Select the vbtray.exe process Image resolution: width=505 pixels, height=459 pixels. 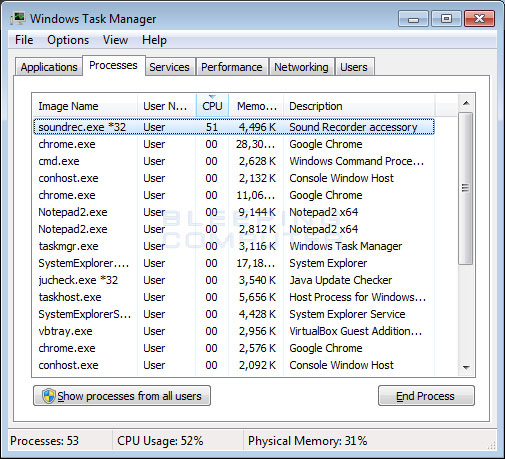(x=234, y=331)
